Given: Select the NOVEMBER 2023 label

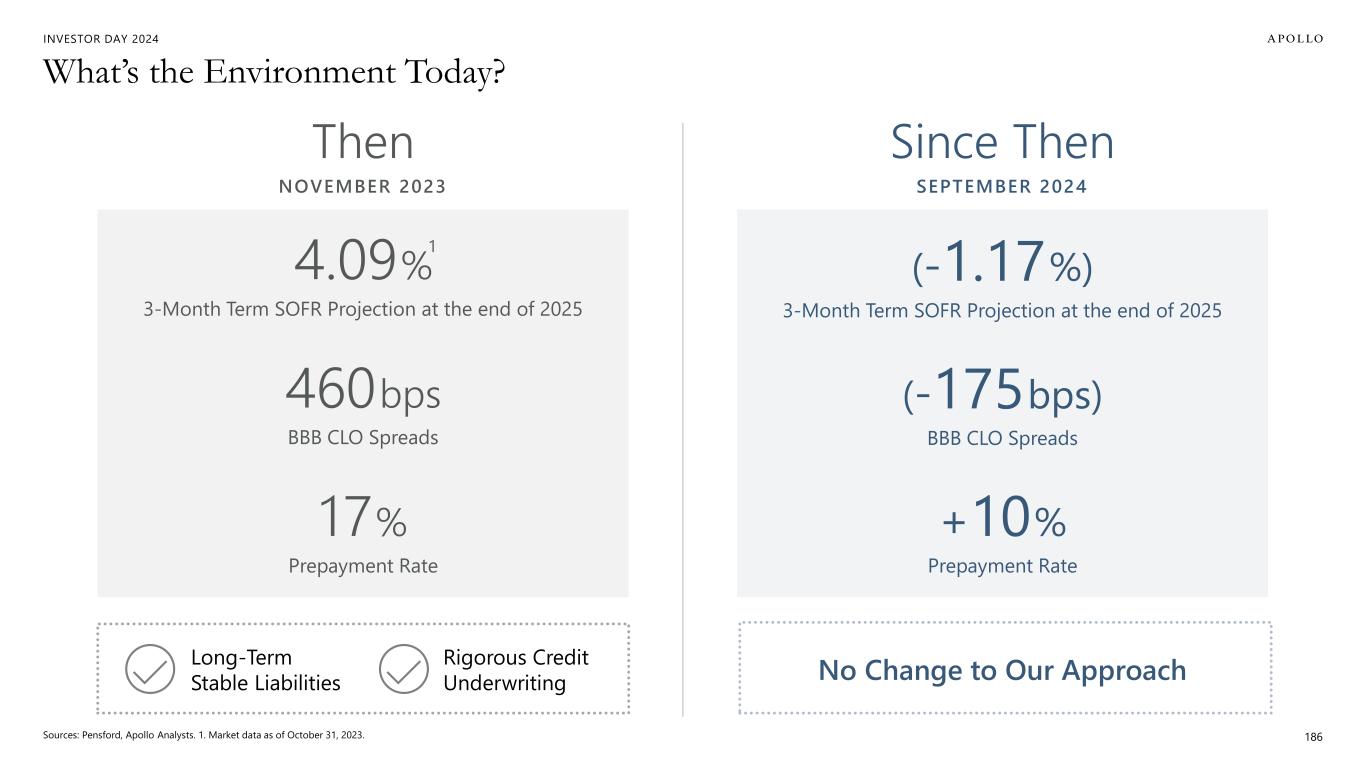Looking at the screenshot, I should (x=362, y=186).
